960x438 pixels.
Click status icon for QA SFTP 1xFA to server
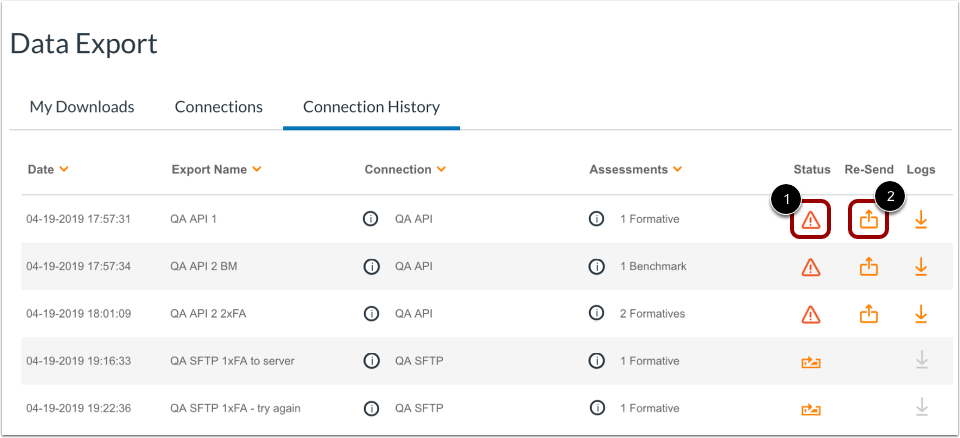(811, 361)
